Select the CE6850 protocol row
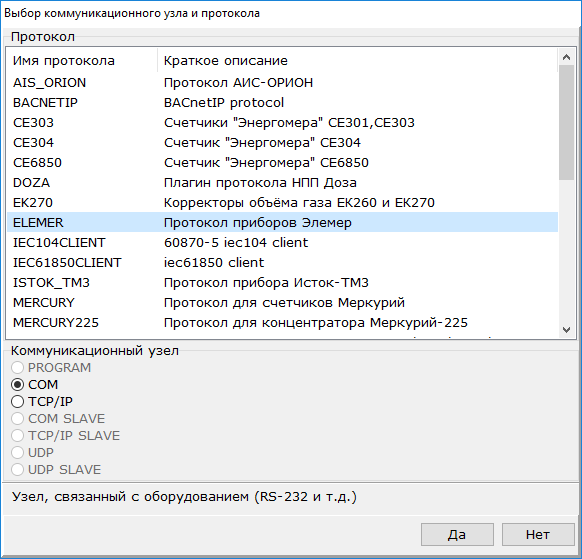The height and width of the screenshot is (559, 582). (x=282, y=163)
